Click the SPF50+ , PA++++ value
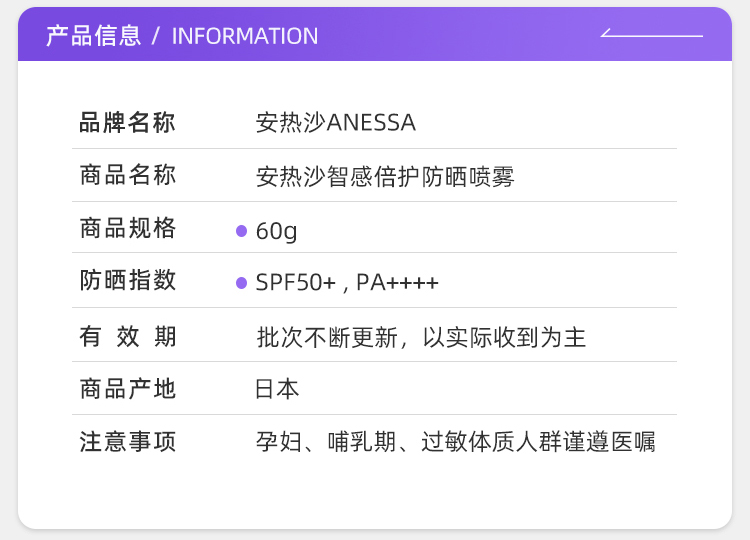This screenshot has width=750, height=540. point(347,283)
